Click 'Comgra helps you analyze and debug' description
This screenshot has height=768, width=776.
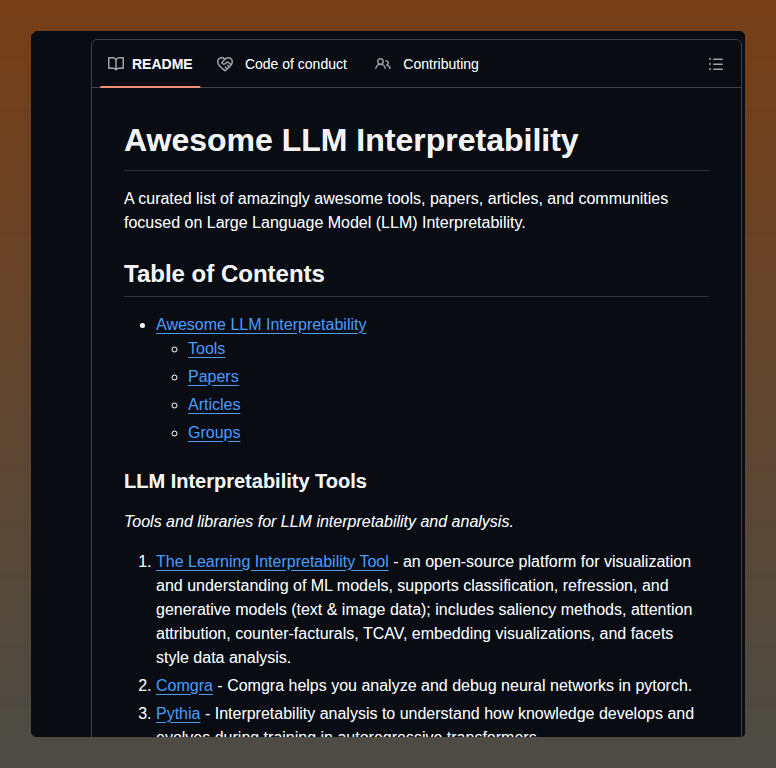459,686
